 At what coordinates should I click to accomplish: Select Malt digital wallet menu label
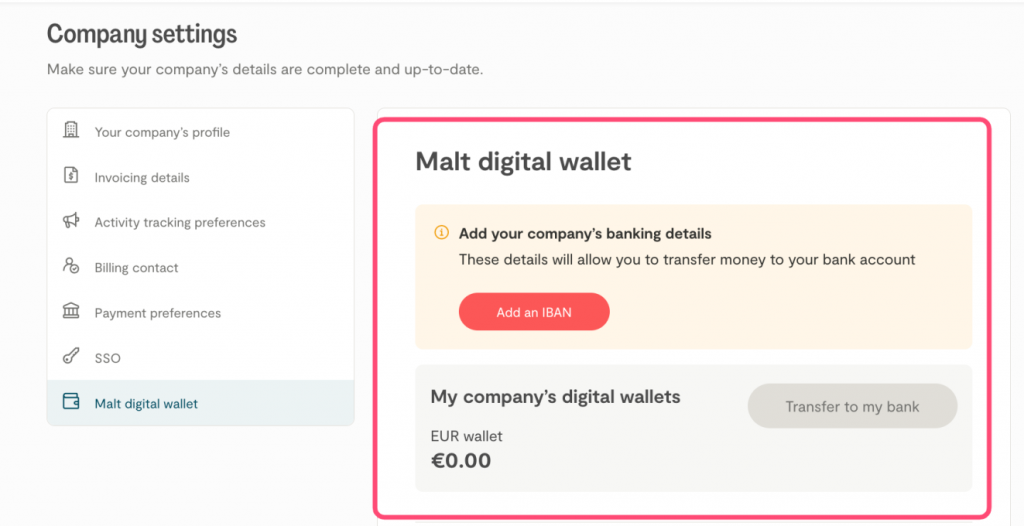146,404
